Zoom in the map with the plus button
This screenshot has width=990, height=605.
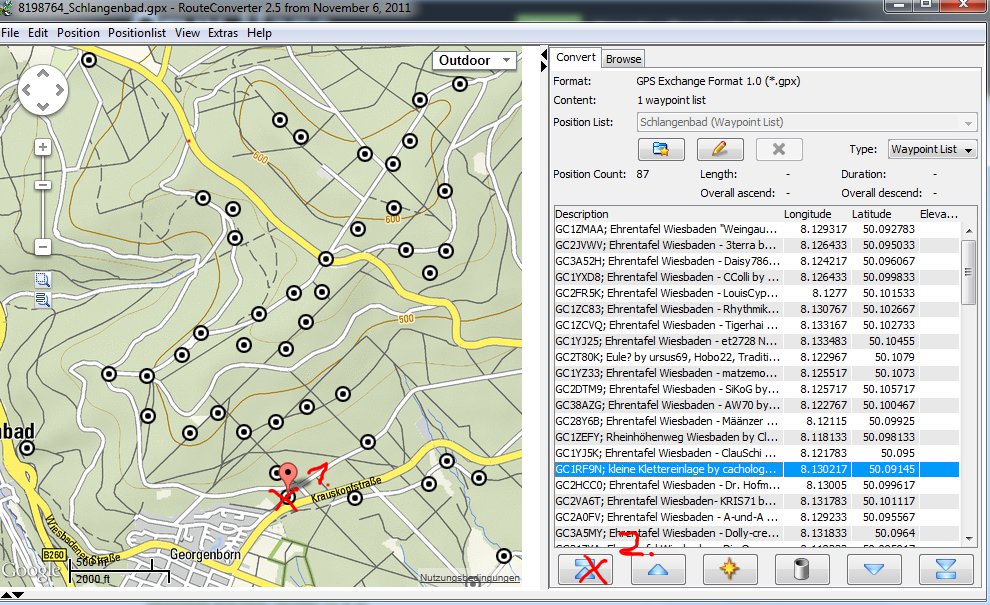coord(42,147)
